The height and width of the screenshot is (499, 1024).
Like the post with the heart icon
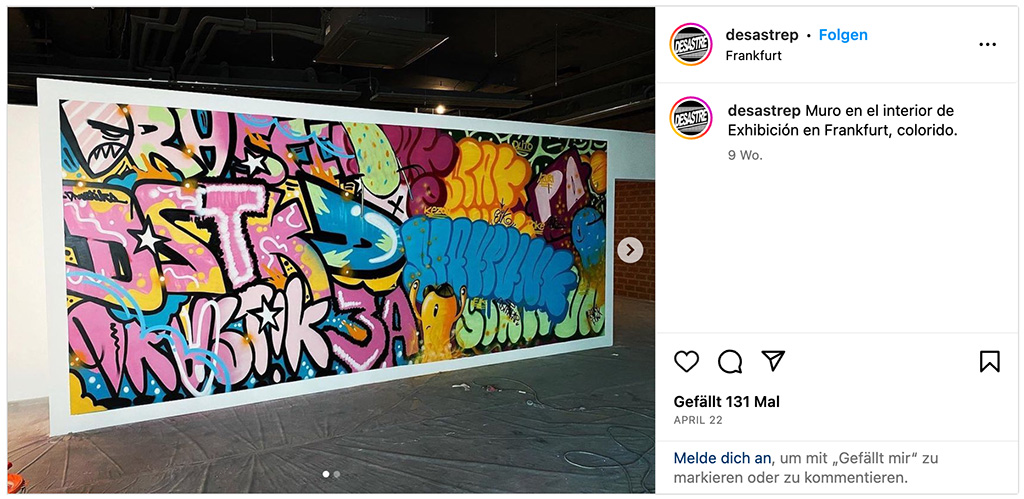(686, 361)
